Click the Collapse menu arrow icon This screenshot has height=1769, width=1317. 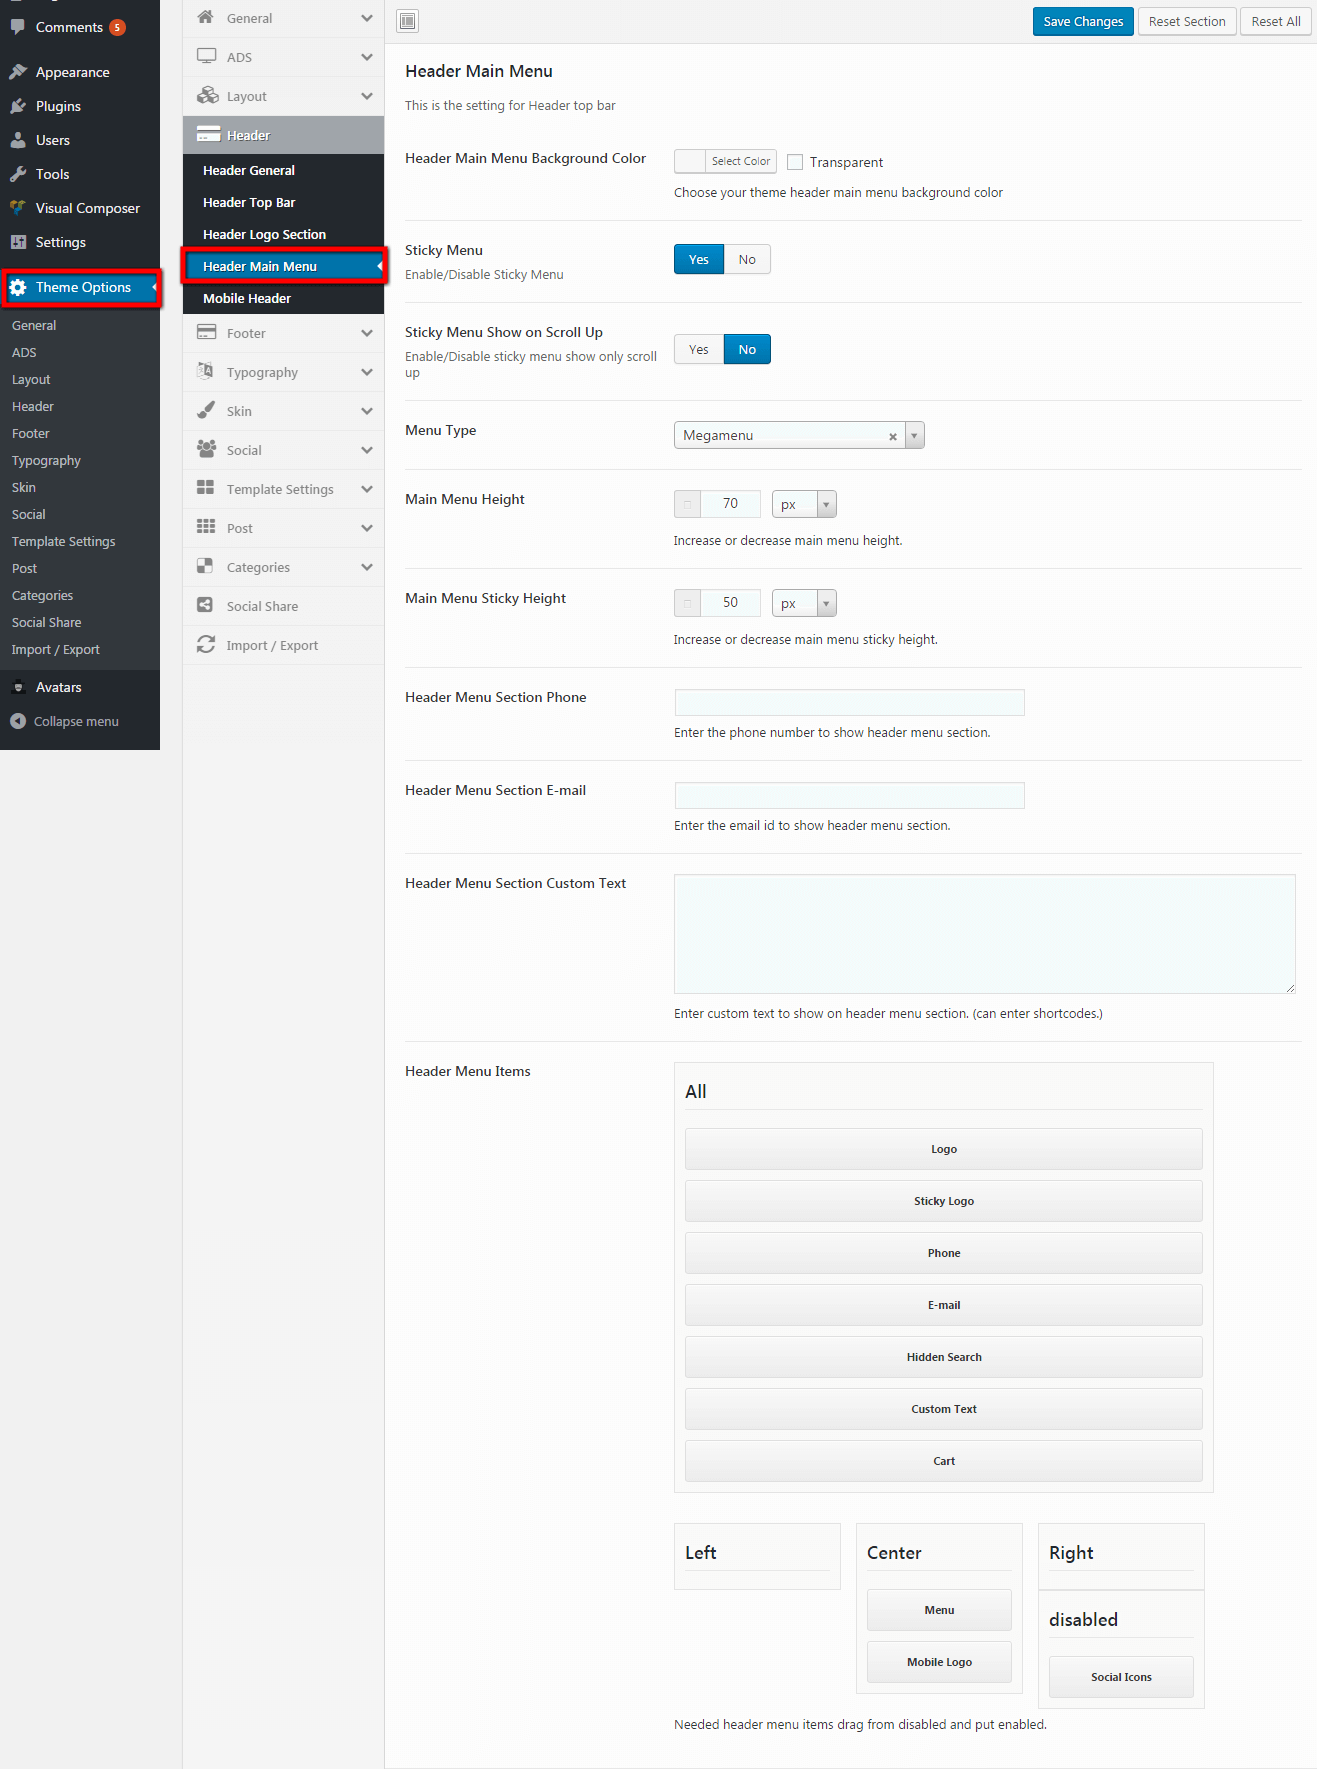(18, 721)
